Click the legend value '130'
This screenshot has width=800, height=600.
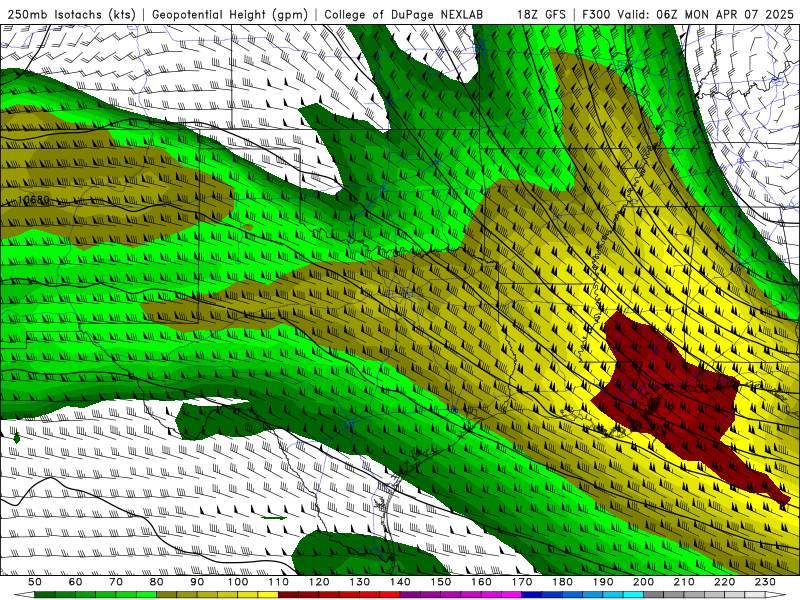coord(360,582)
